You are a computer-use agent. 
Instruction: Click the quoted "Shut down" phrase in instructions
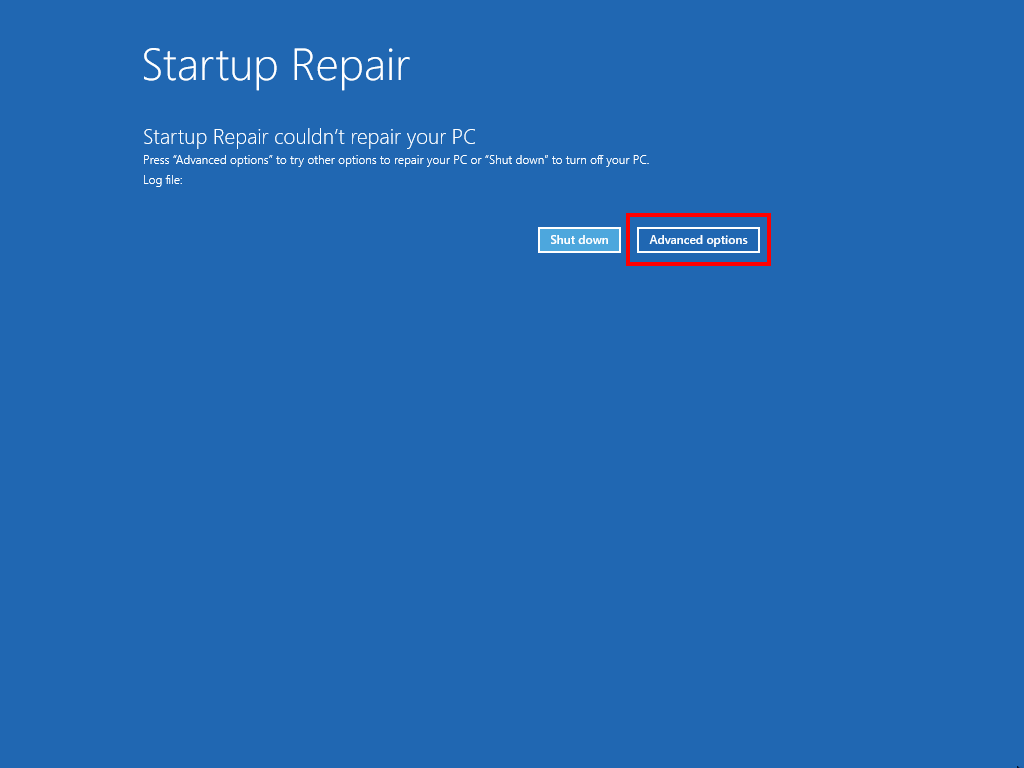(x=517, y=160)
